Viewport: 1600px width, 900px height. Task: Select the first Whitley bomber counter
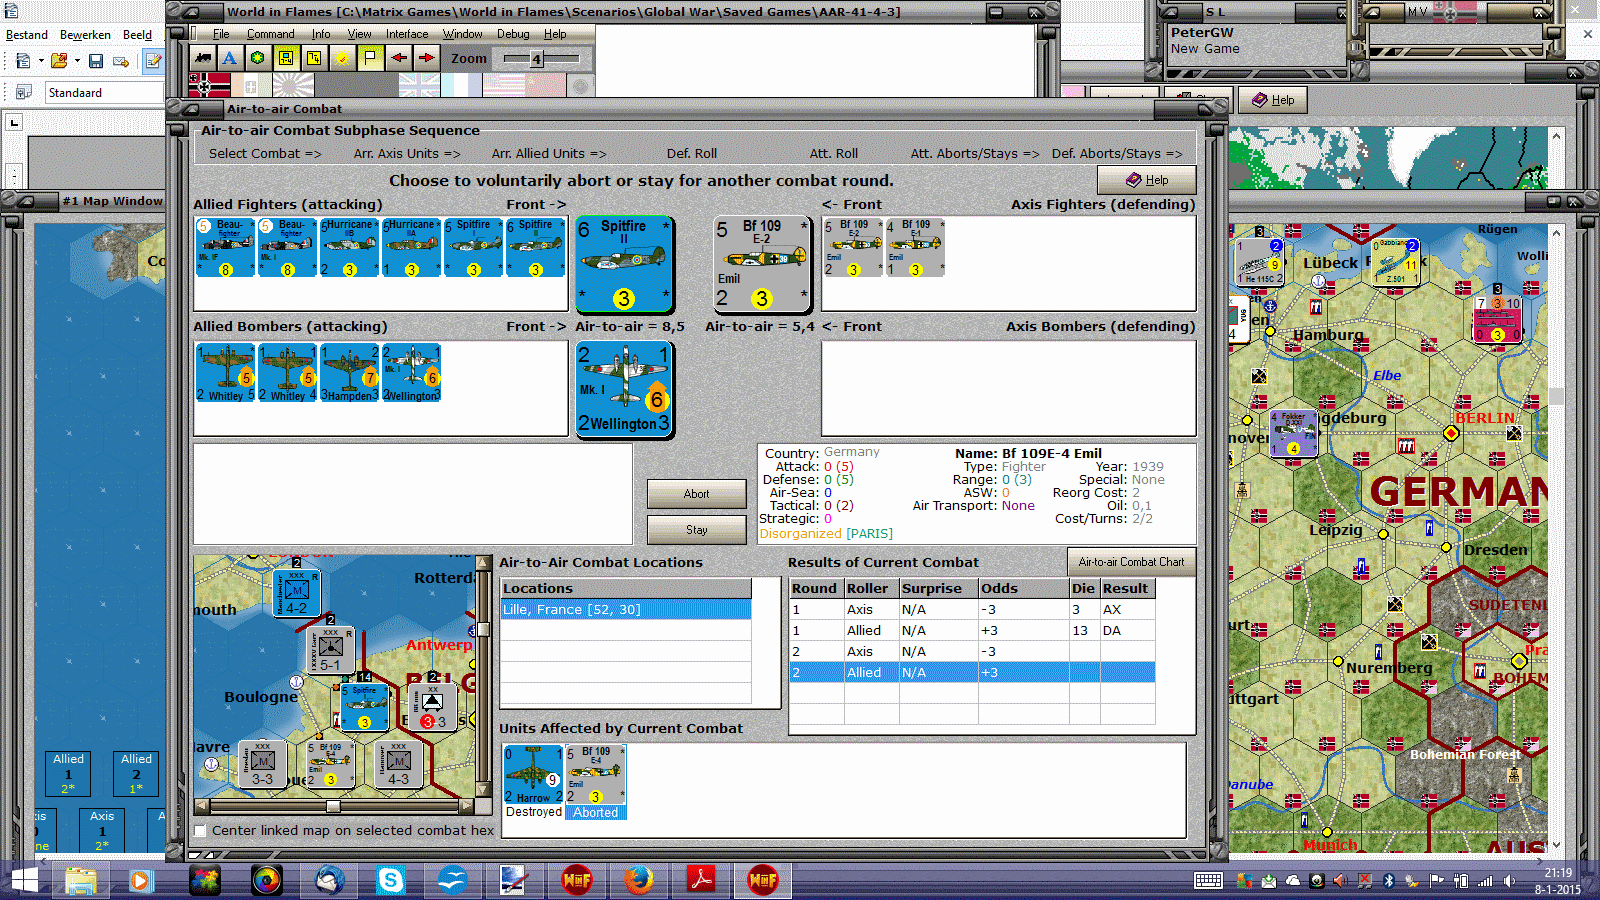pyautogui.click(x=225, y=373)
